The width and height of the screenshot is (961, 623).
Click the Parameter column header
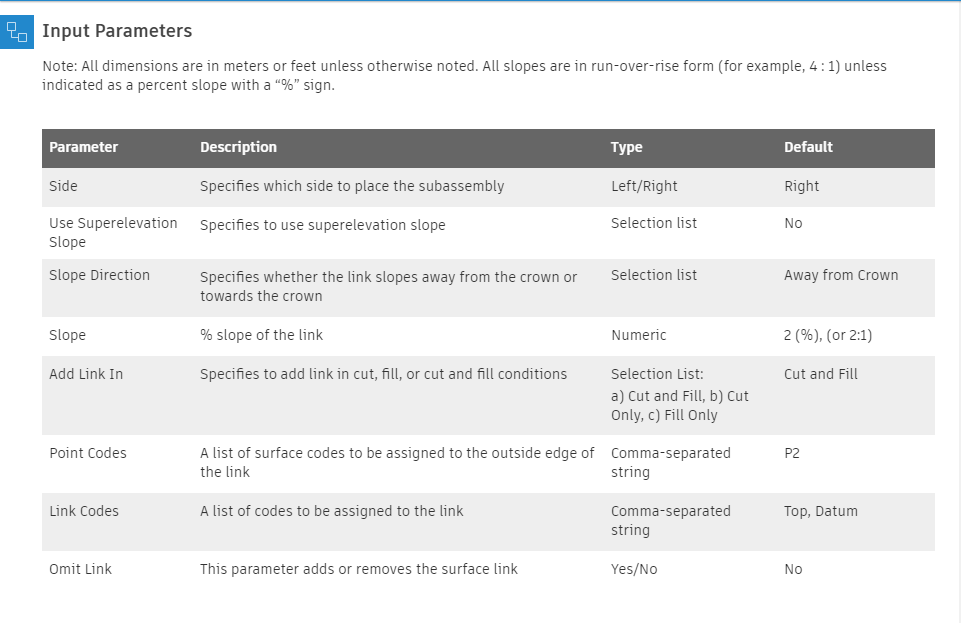click(x=84, y=147)
